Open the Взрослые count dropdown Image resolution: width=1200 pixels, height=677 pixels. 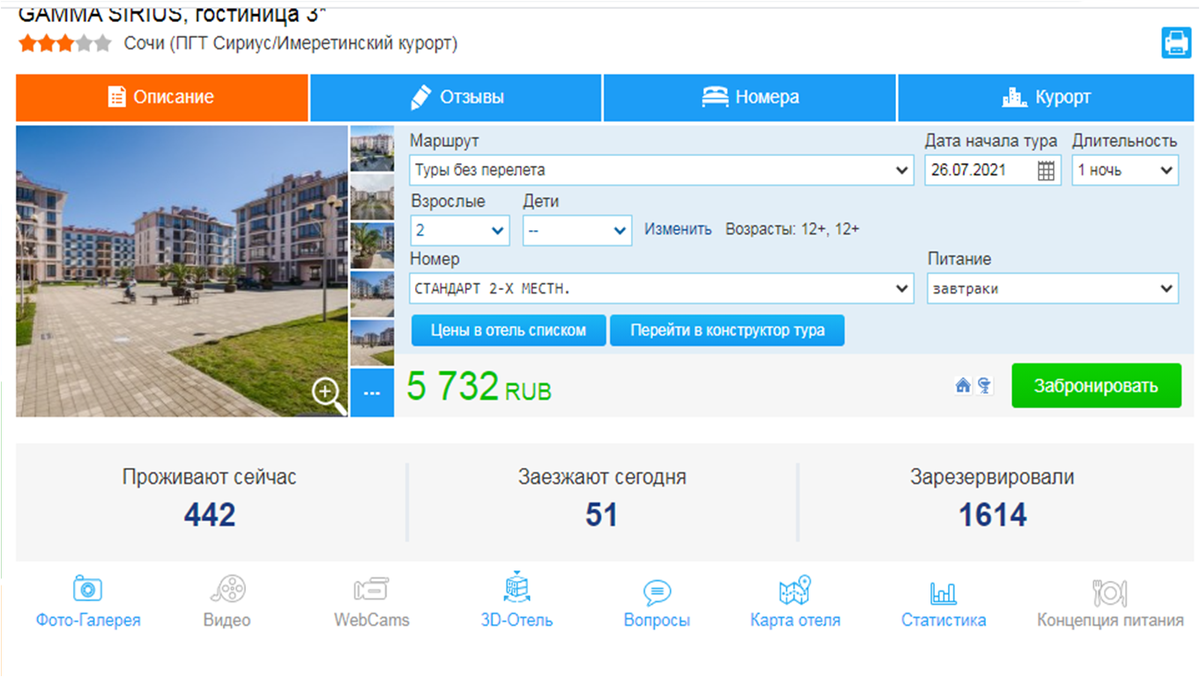pyautogui.click(x=460, y=230)
